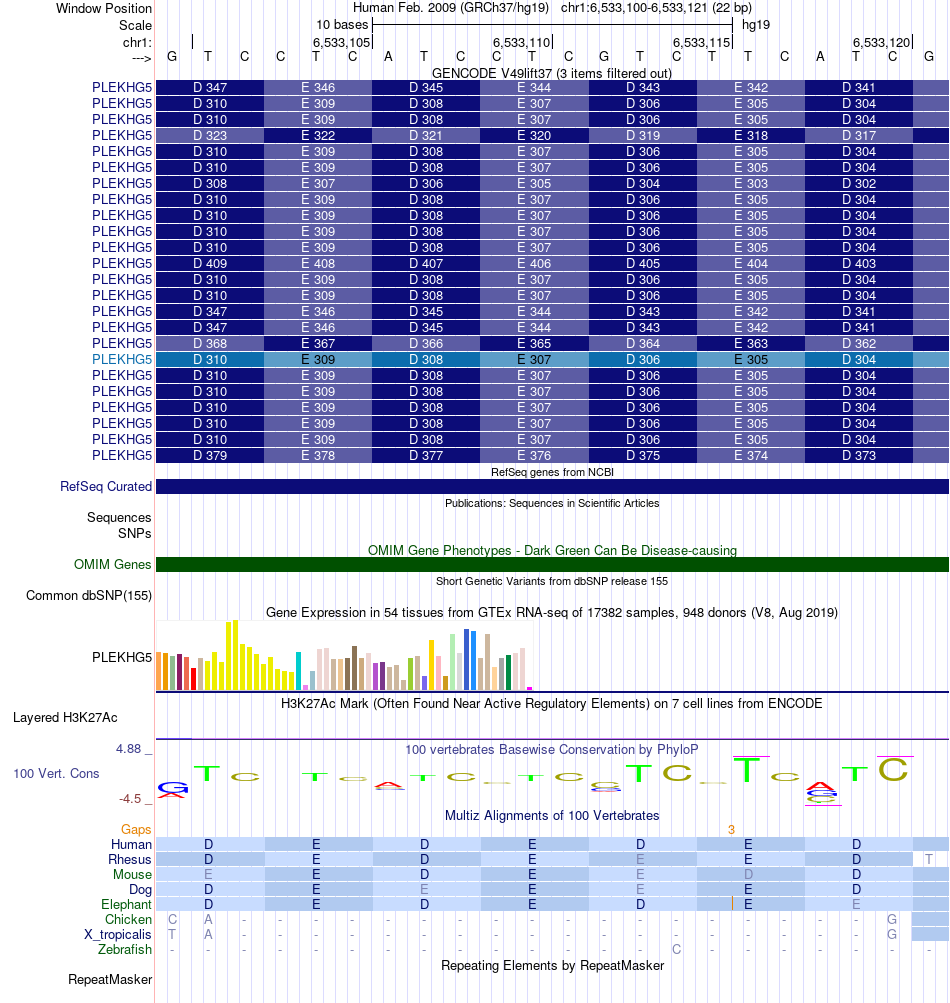Open Multiz Alignments of 100 Vertebrates title

point(552,816)
